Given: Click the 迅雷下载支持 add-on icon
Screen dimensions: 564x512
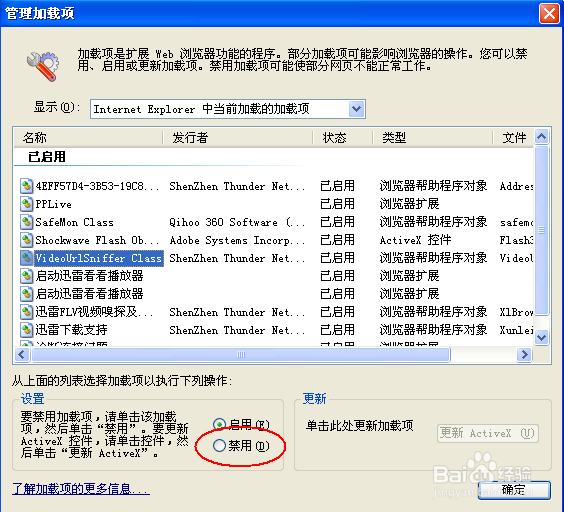Looking at the screenshot, I should [26, 330].
